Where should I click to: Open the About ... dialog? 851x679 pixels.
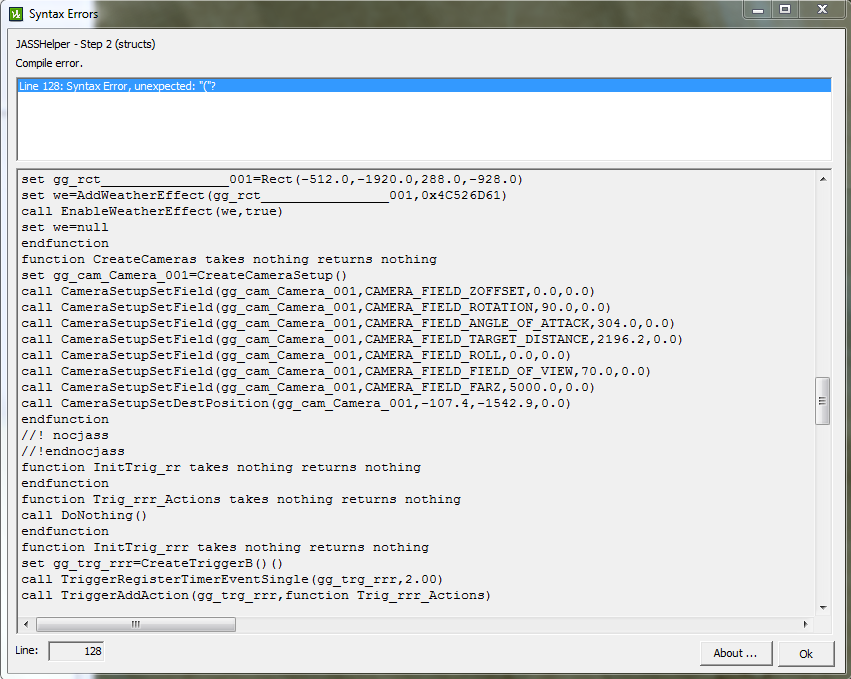735,653
